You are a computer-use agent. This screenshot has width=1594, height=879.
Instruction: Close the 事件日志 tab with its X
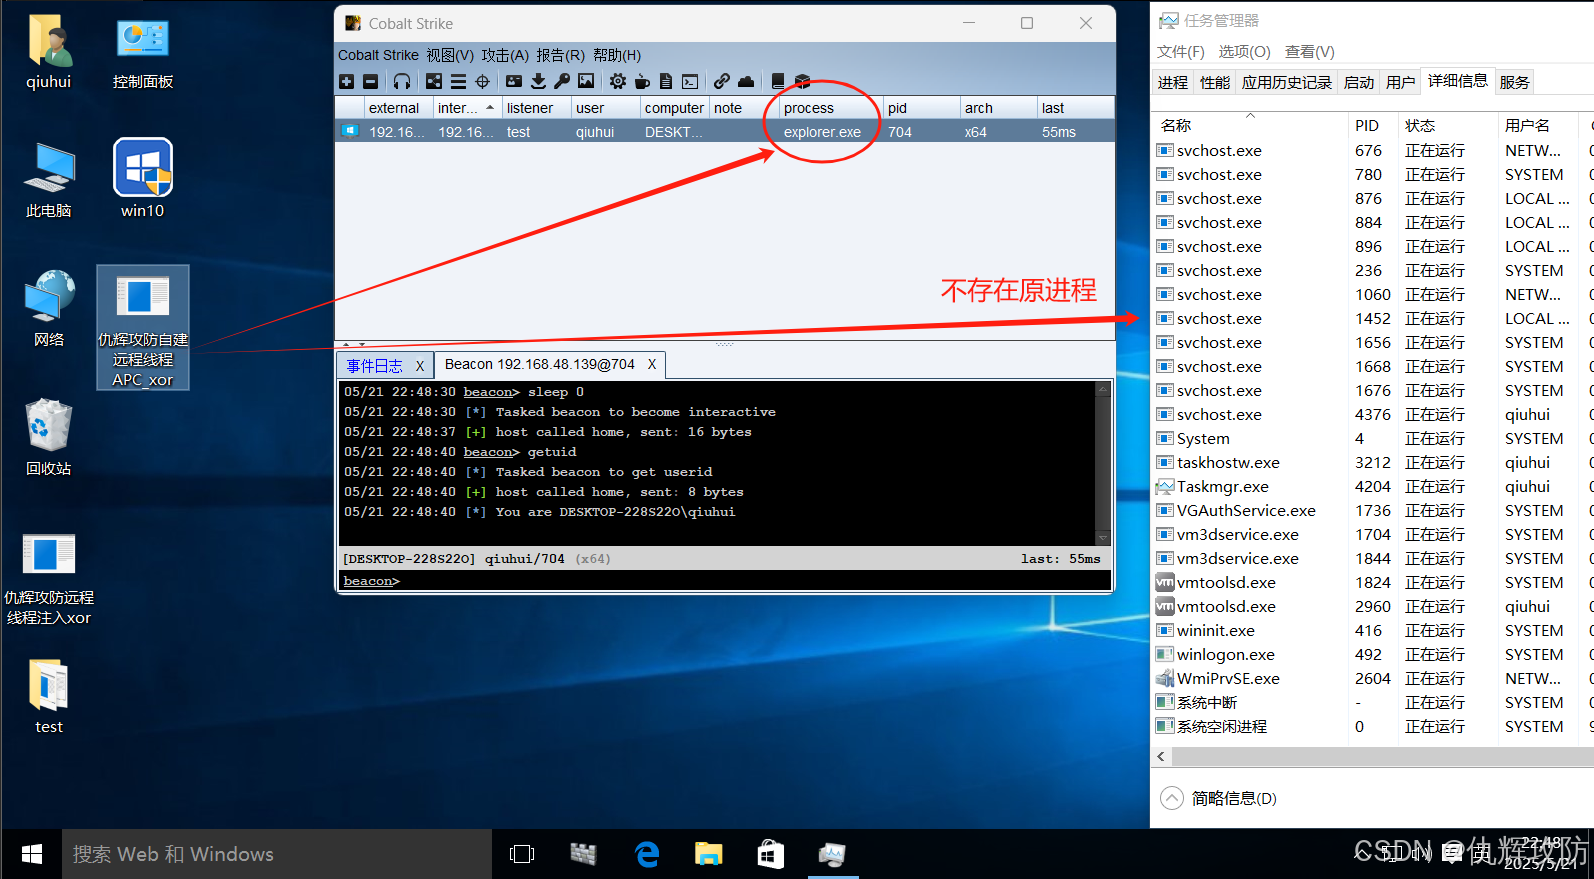420,366
